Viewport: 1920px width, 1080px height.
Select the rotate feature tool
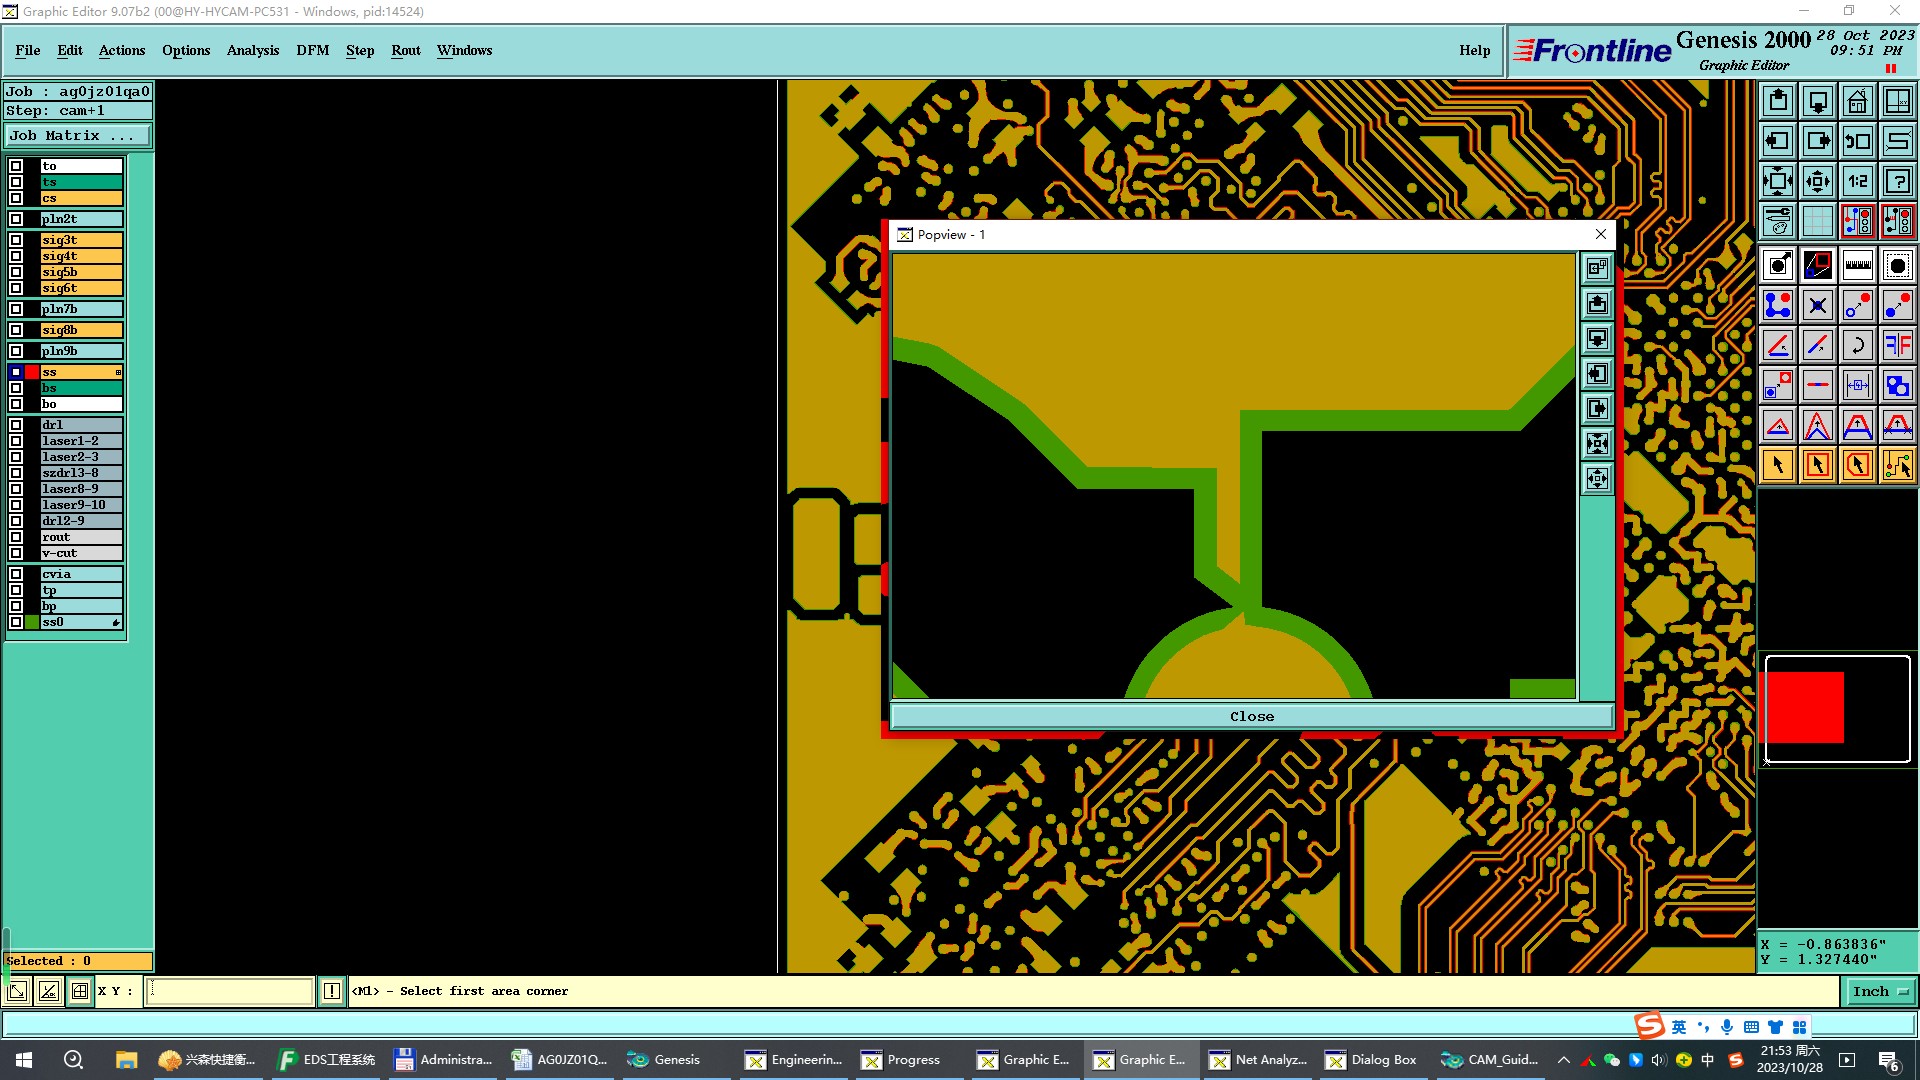click(x=1857, y=345)
